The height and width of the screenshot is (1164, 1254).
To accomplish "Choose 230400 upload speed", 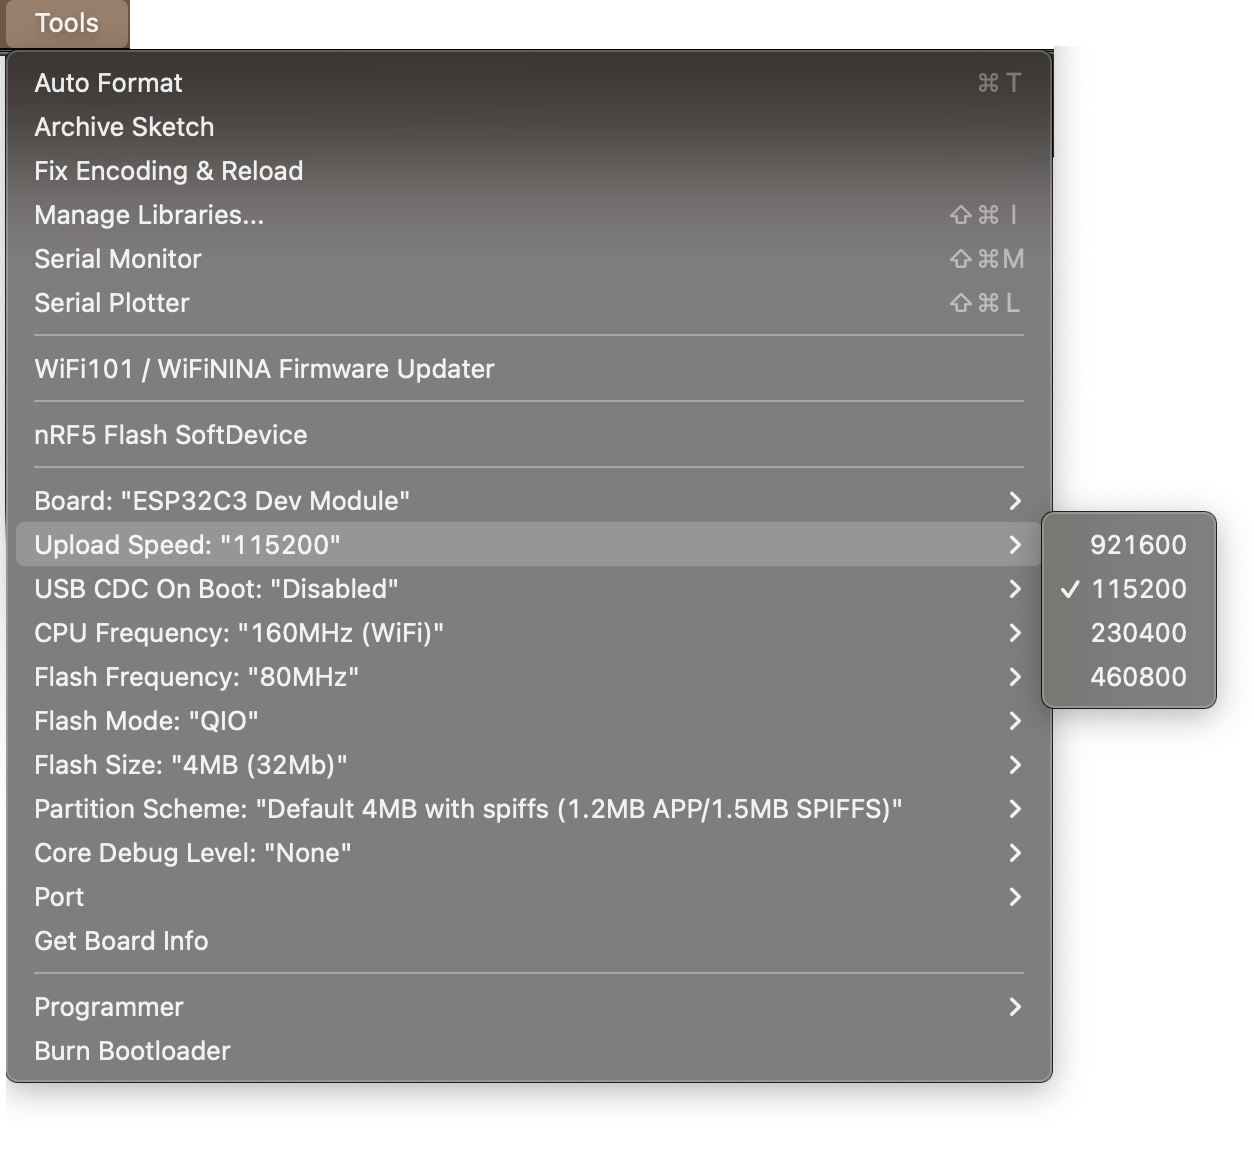I will point(1138,633).
